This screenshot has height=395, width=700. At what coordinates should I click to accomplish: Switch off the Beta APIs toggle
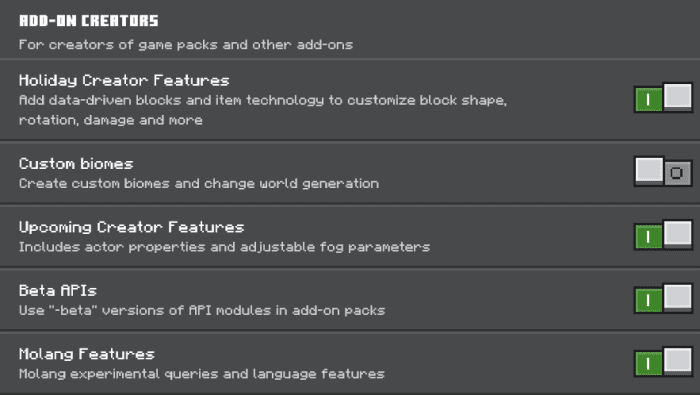click(x=663, y=299)
